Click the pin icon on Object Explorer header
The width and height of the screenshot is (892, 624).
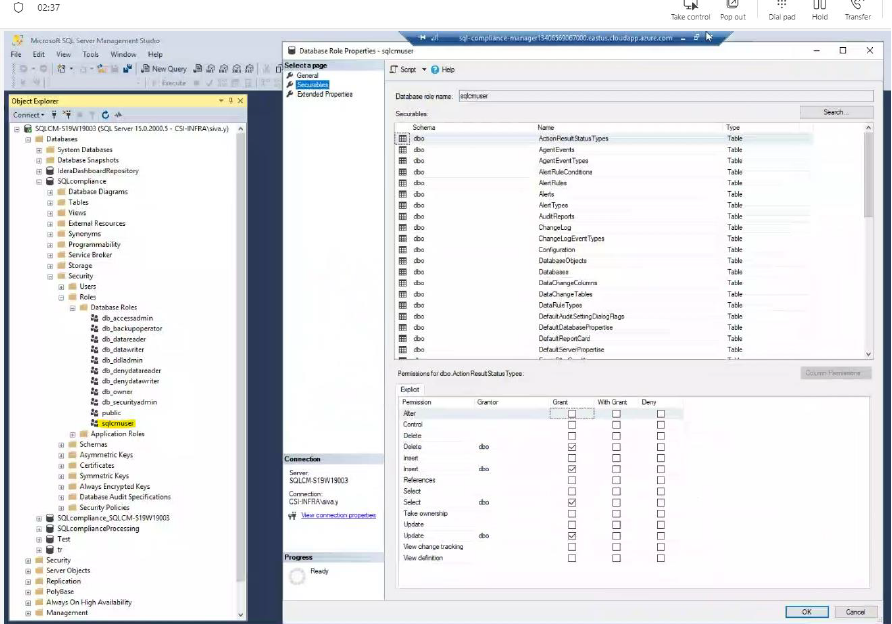pos(231,101)
